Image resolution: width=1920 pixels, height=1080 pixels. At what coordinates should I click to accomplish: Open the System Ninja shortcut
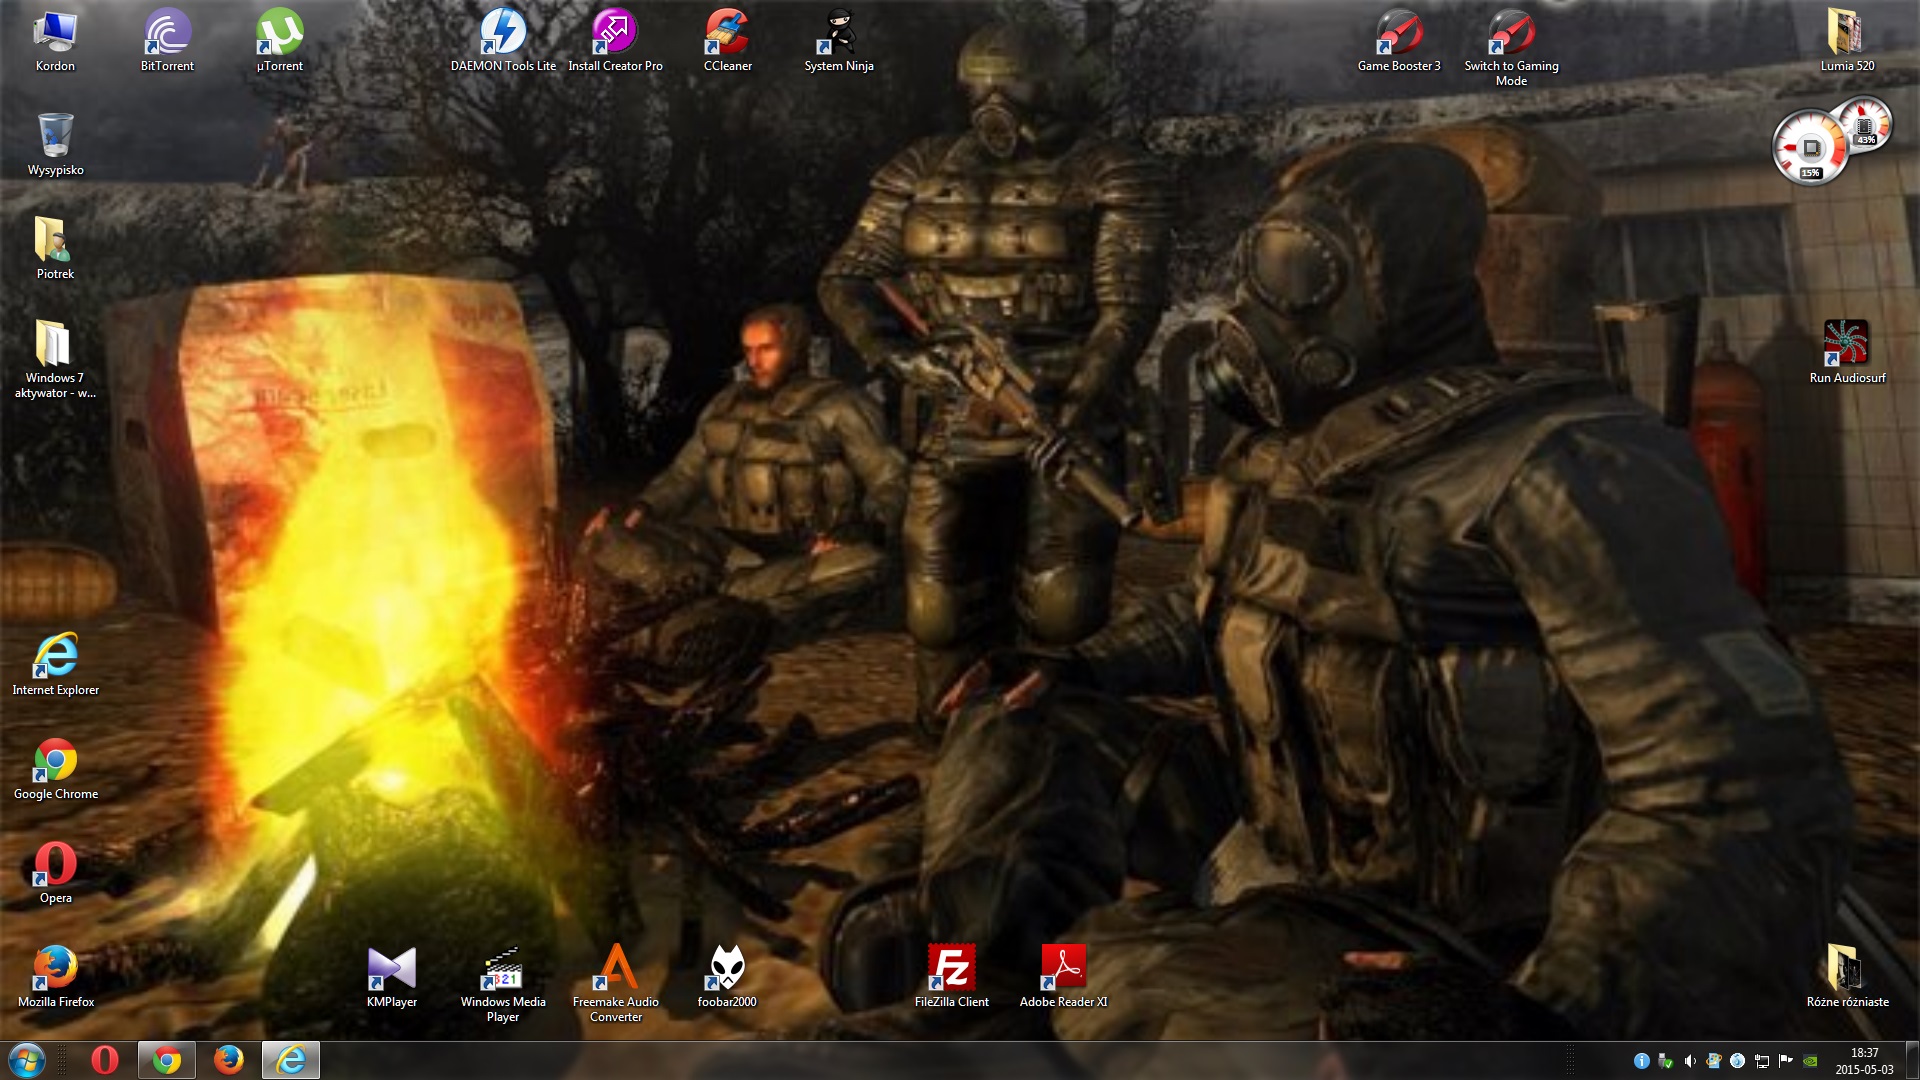(839, 40)
